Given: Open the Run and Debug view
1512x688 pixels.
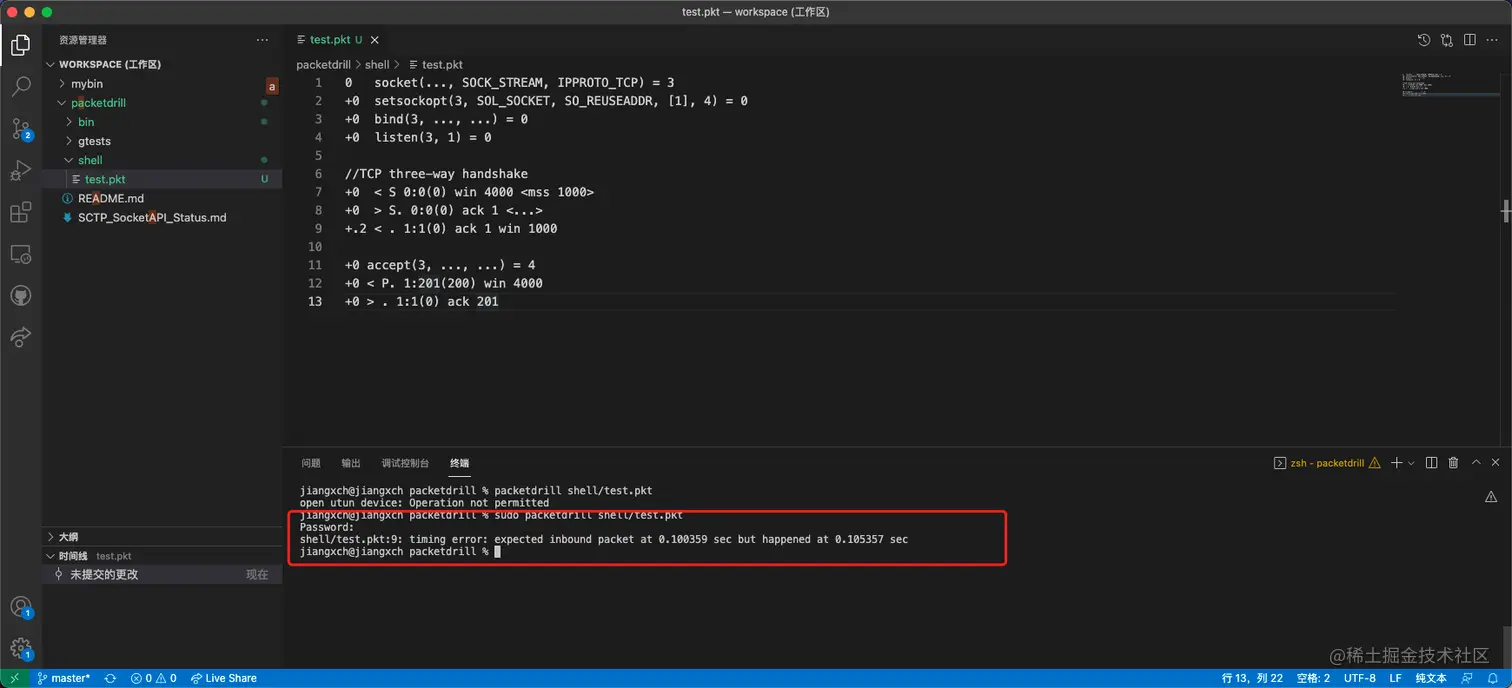Looking at the screenshot, I should [20, 171].
